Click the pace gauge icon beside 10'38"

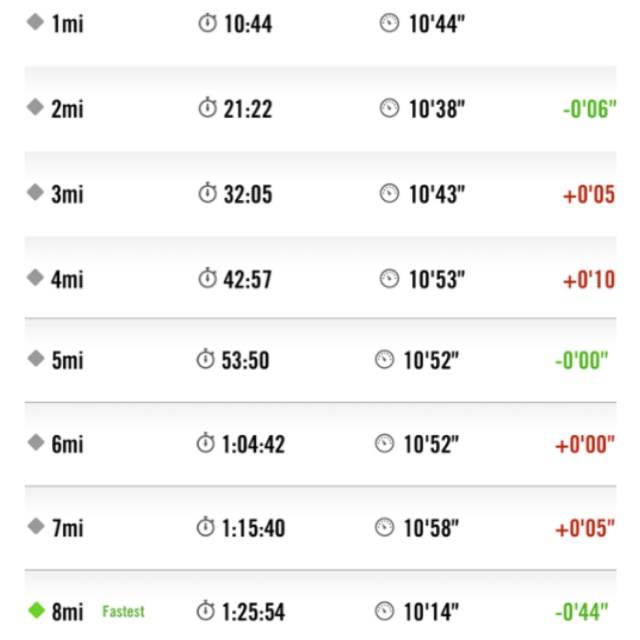[389, 108]
